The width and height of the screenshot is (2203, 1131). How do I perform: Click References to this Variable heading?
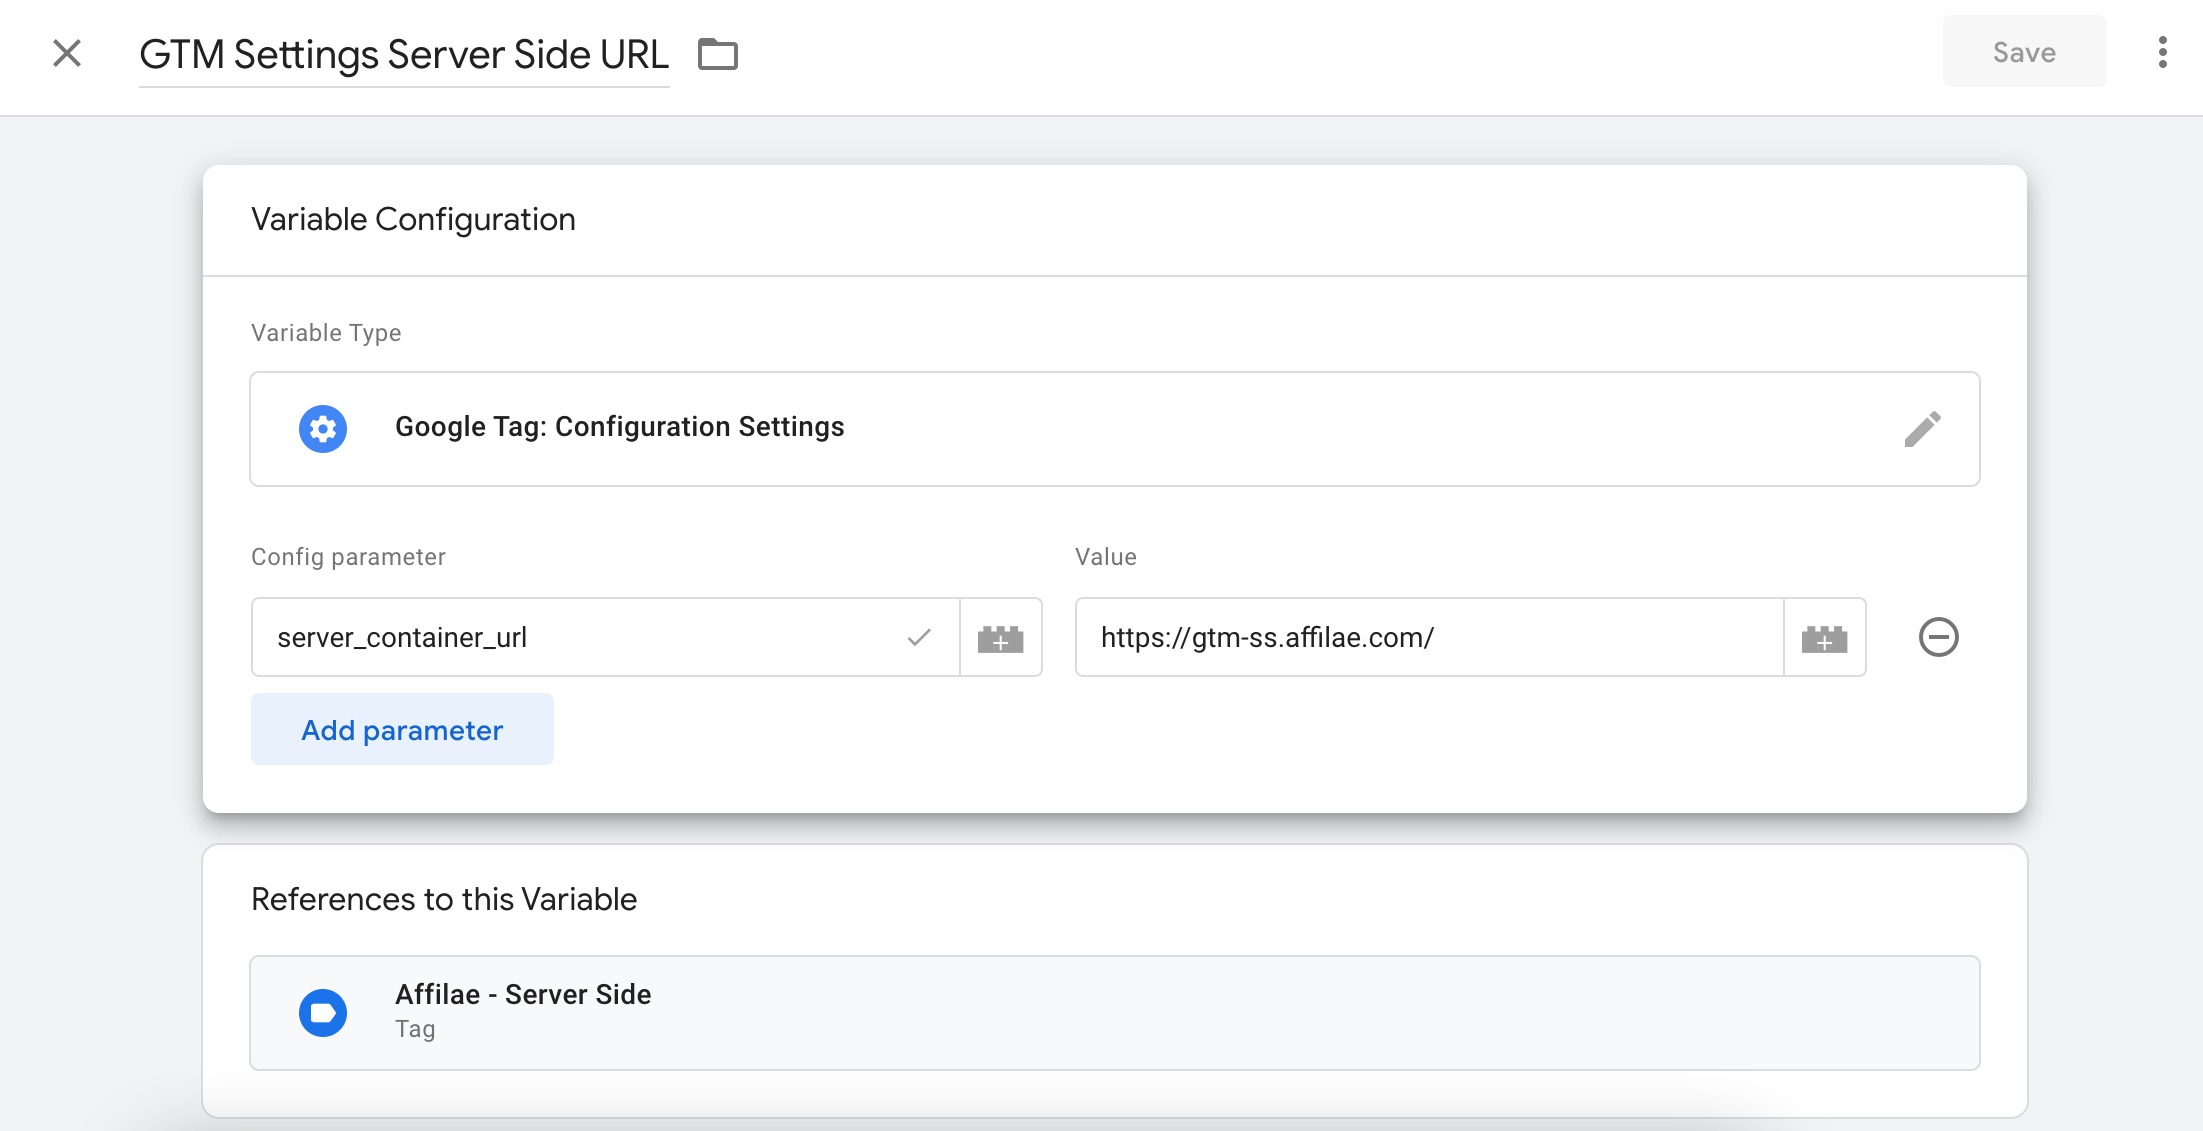point(444,900)
